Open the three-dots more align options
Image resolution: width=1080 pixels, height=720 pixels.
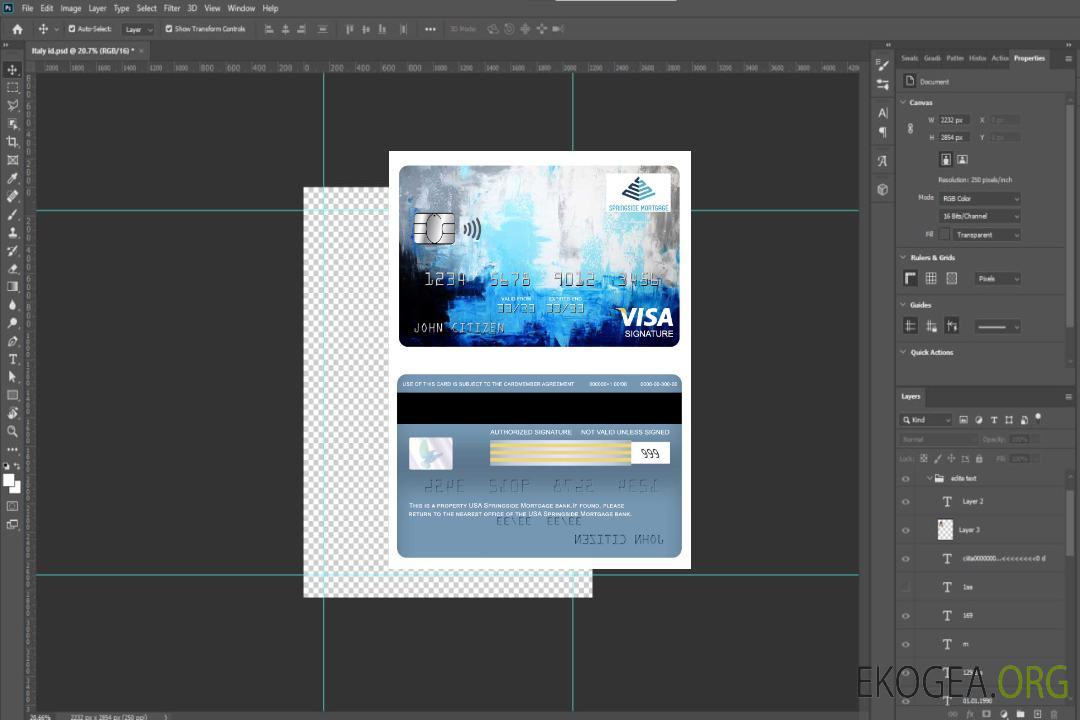point(430,29)
